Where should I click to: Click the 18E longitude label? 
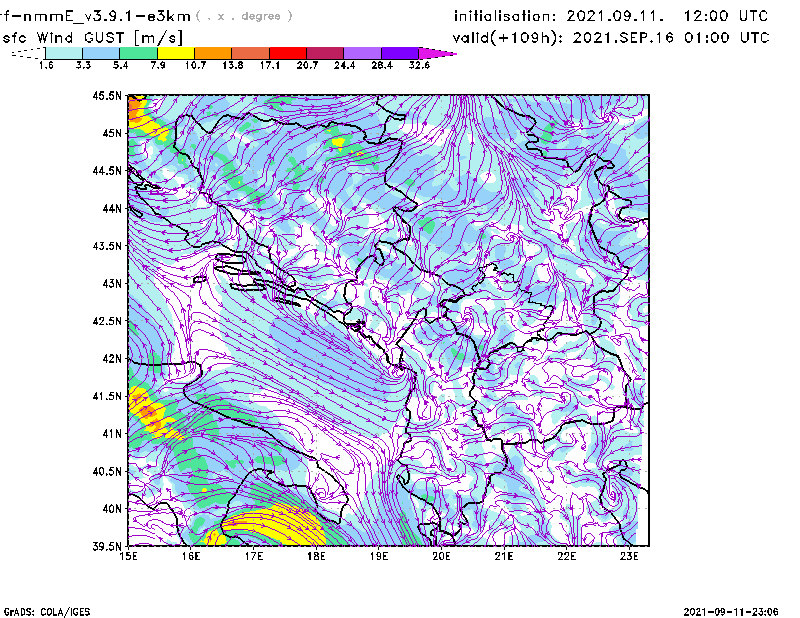click(316, 556)
